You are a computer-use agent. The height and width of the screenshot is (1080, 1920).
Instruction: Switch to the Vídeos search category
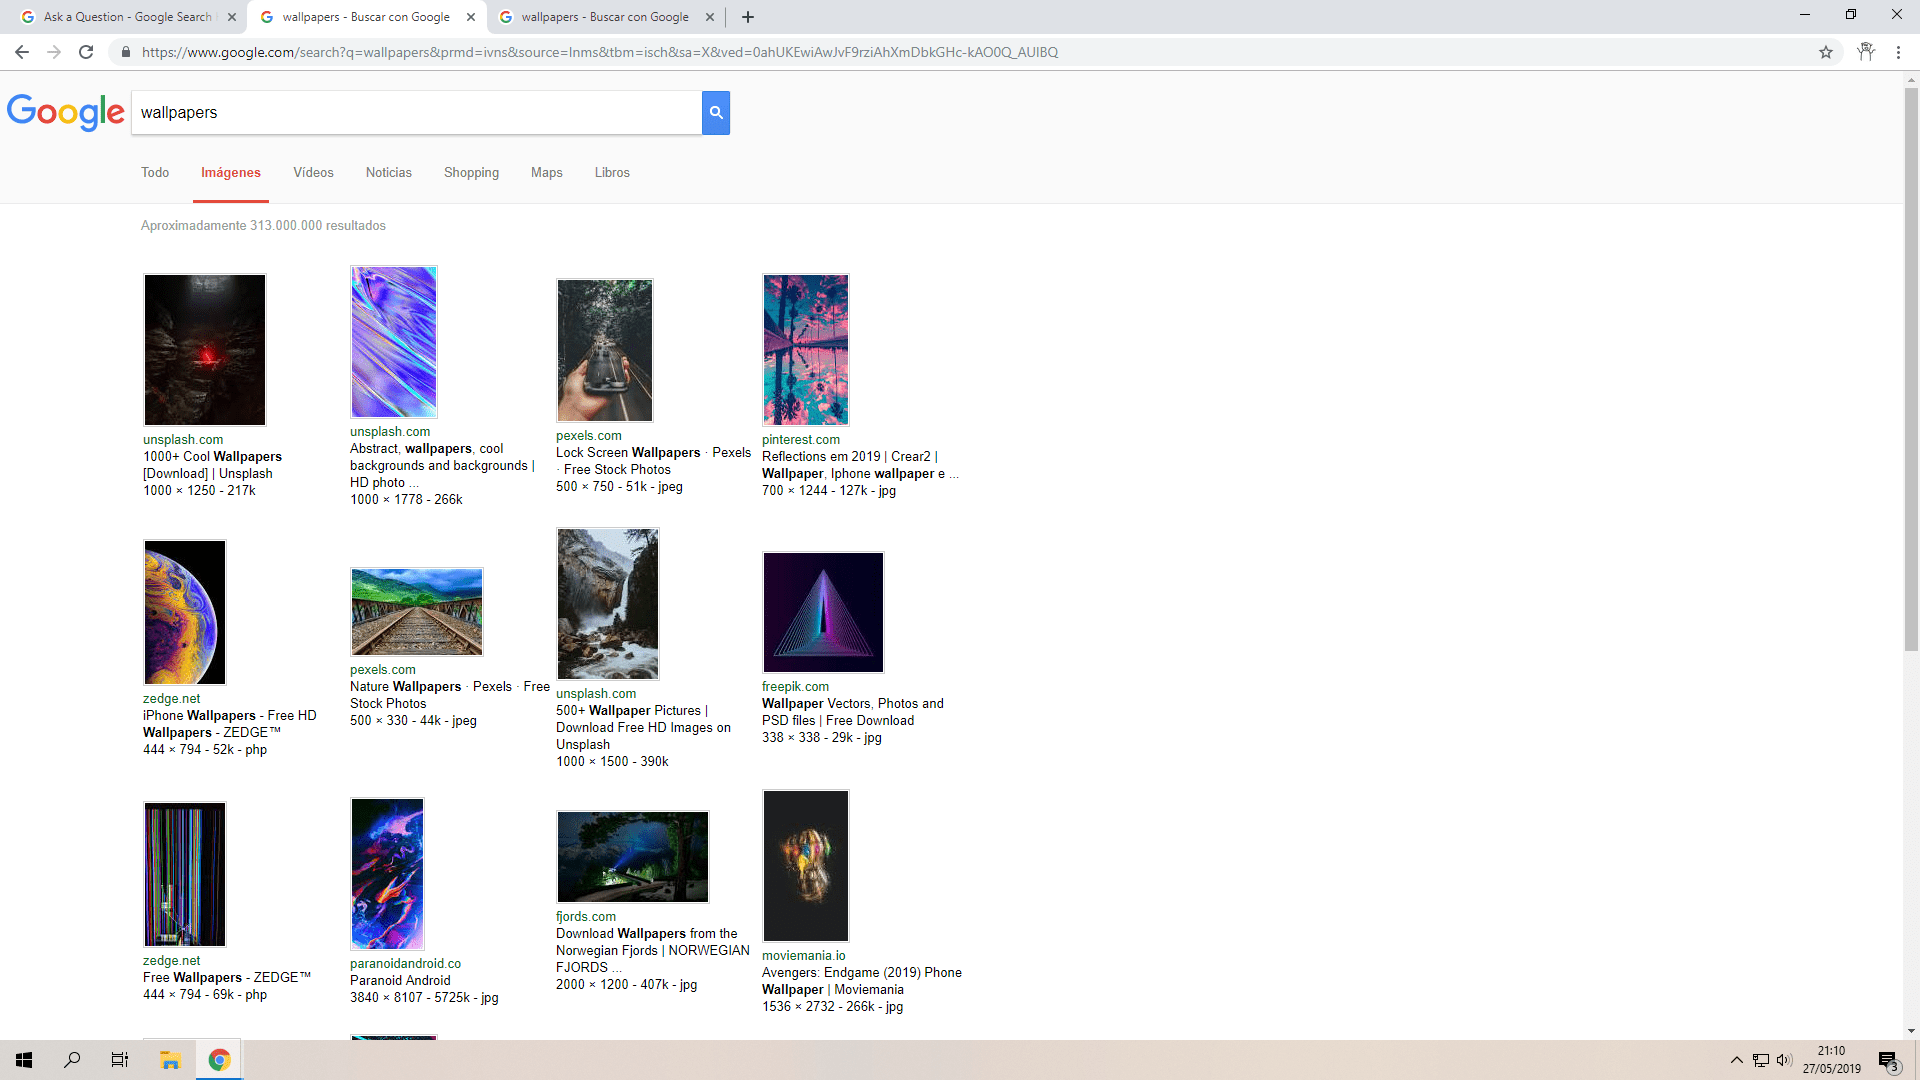click(x=313, y=172)
